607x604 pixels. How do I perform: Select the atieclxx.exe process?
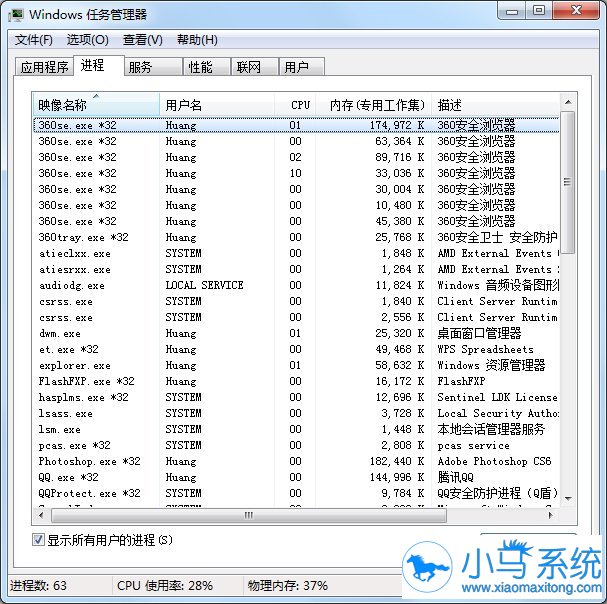click(x=296, y=253)
